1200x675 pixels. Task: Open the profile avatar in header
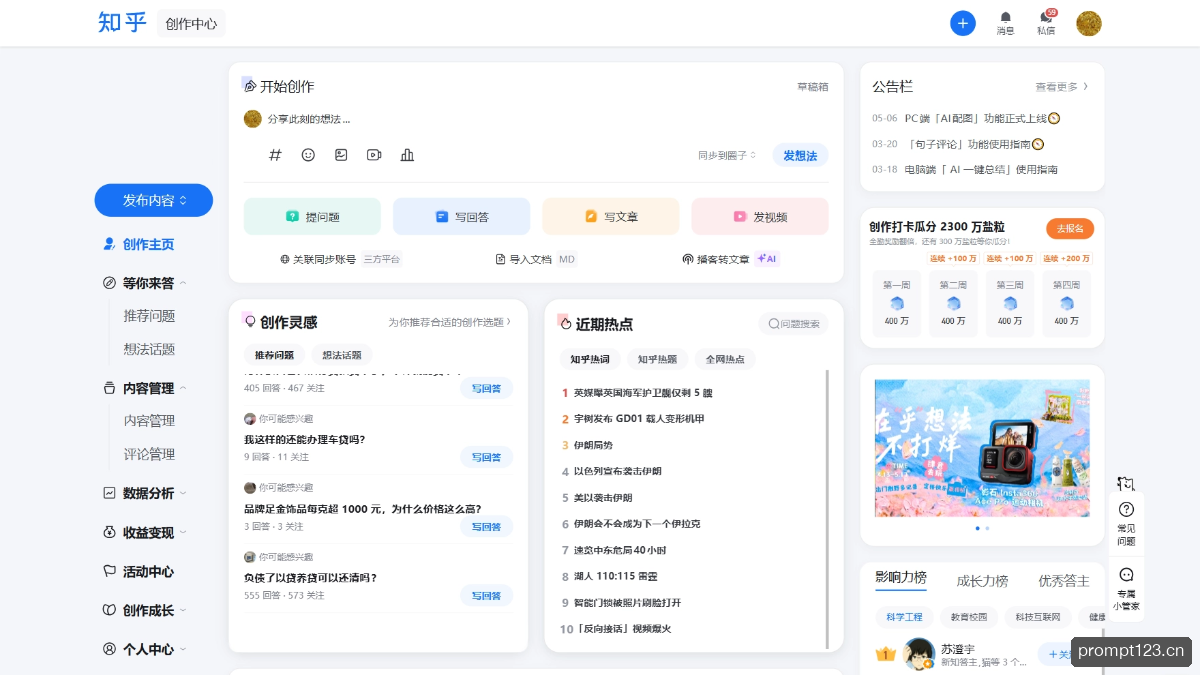pyautogui.click(x=1089, y=23)
